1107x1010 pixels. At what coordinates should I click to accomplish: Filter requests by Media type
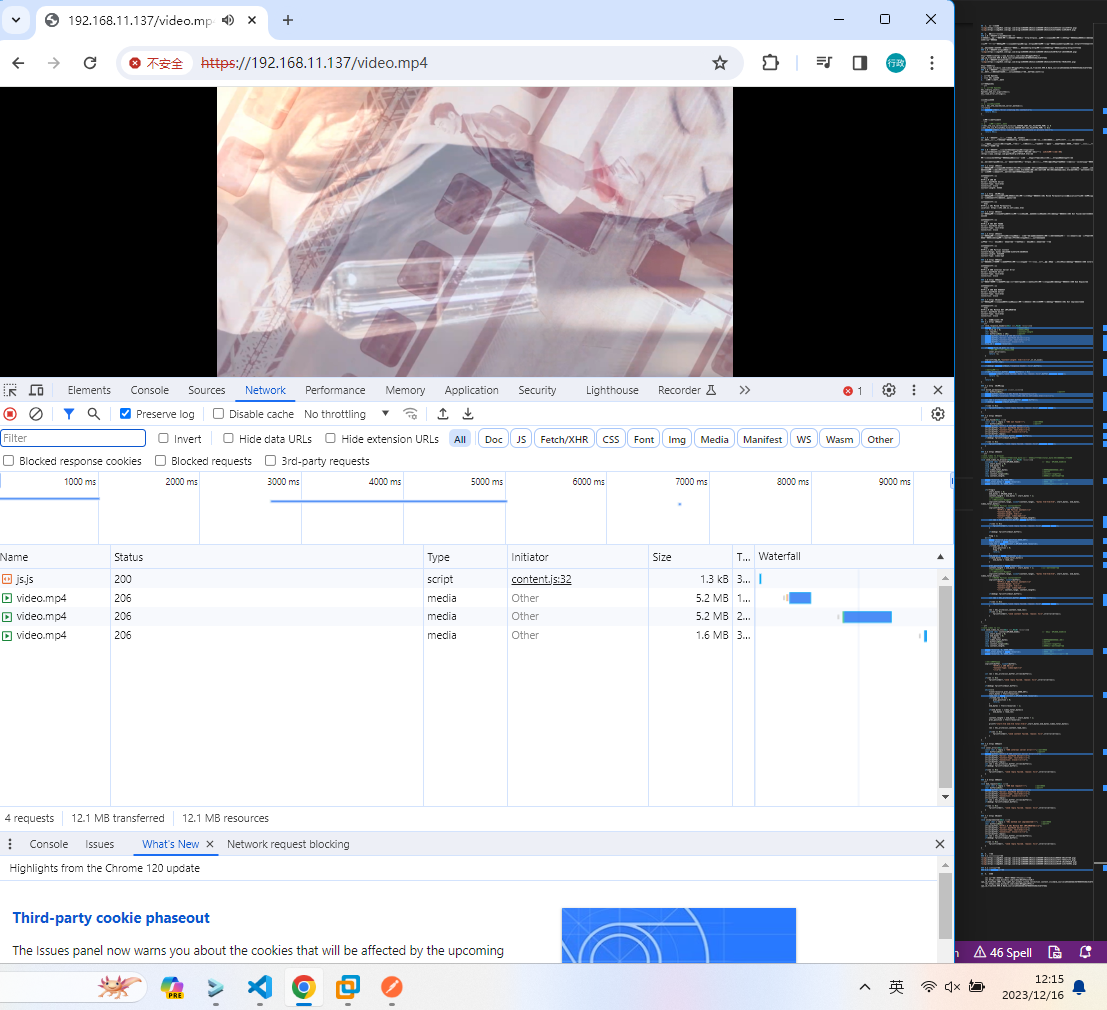714,439
